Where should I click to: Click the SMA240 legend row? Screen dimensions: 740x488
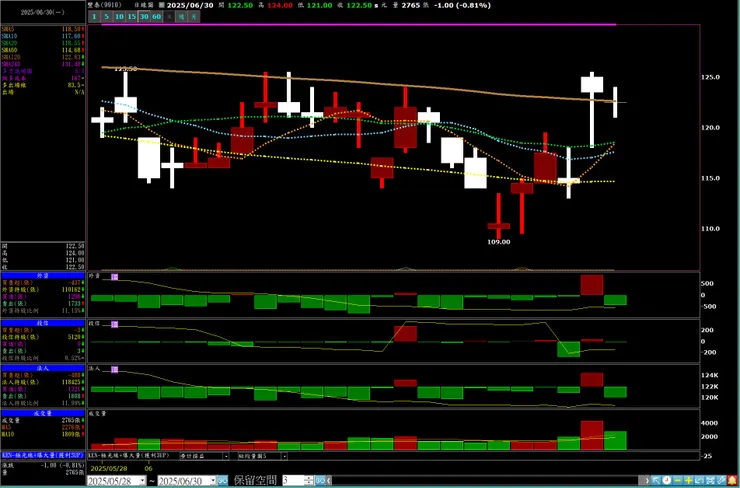43,64
